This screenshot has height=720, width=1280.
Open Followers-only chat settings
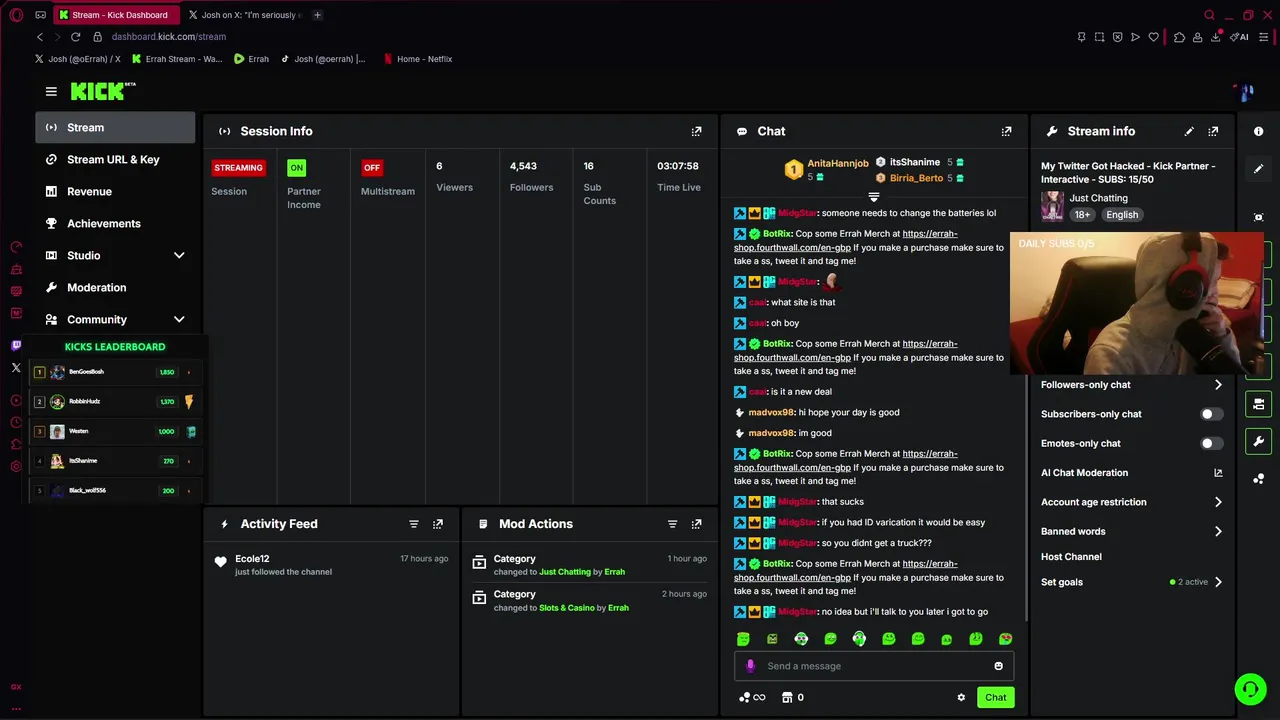click(x=1131, y=385)
